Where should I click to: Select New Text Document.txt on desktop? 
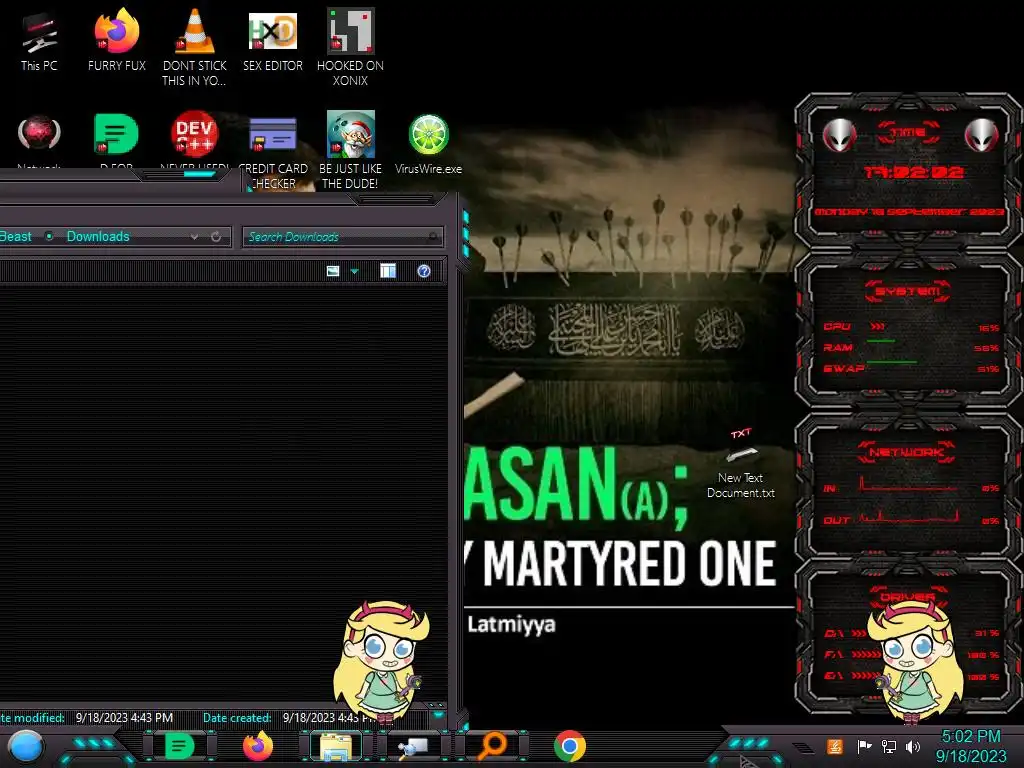(741, 465)
